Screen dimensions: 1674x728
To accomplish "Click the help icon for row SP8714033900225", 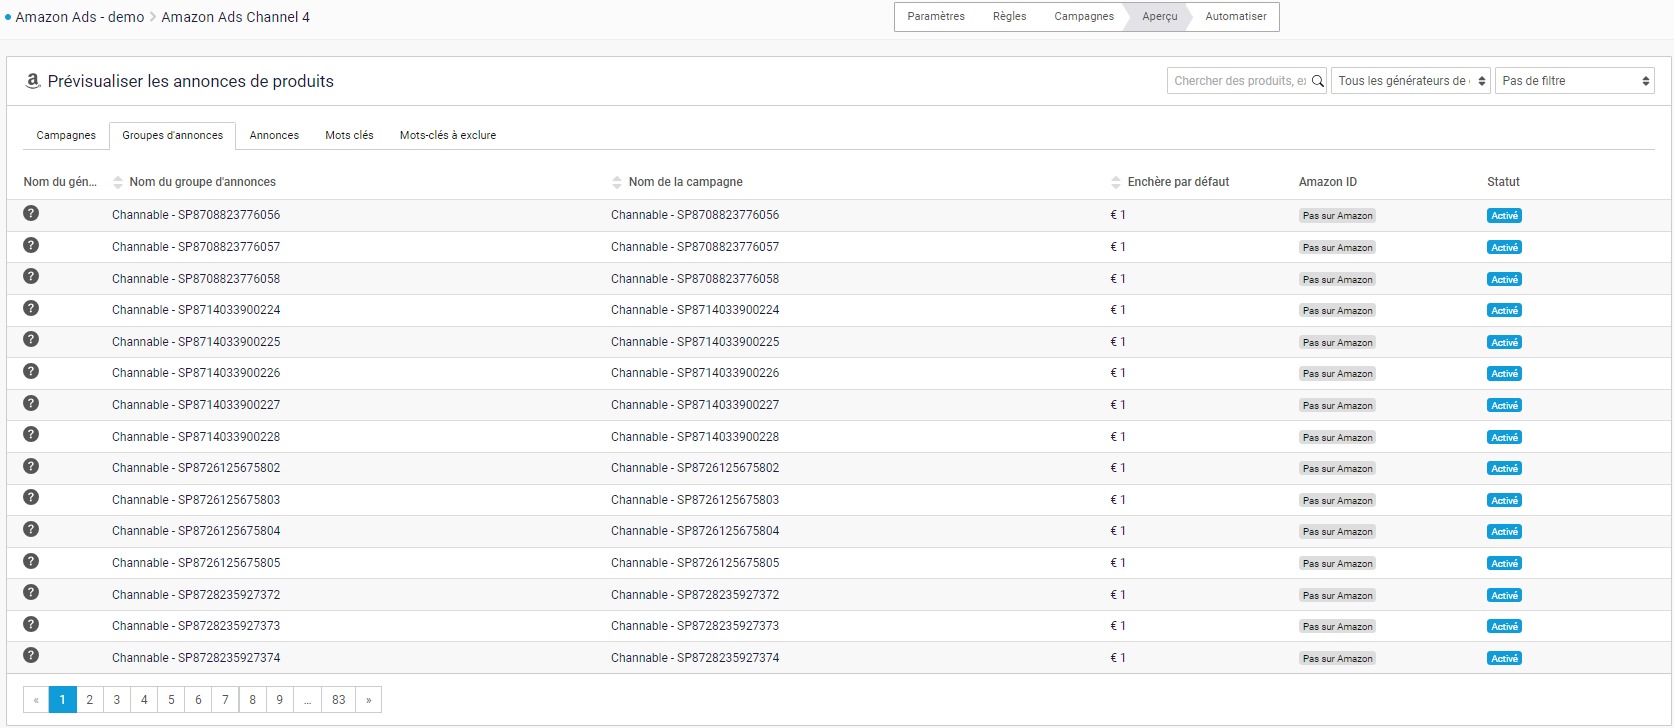I will (x=31, y=339).
